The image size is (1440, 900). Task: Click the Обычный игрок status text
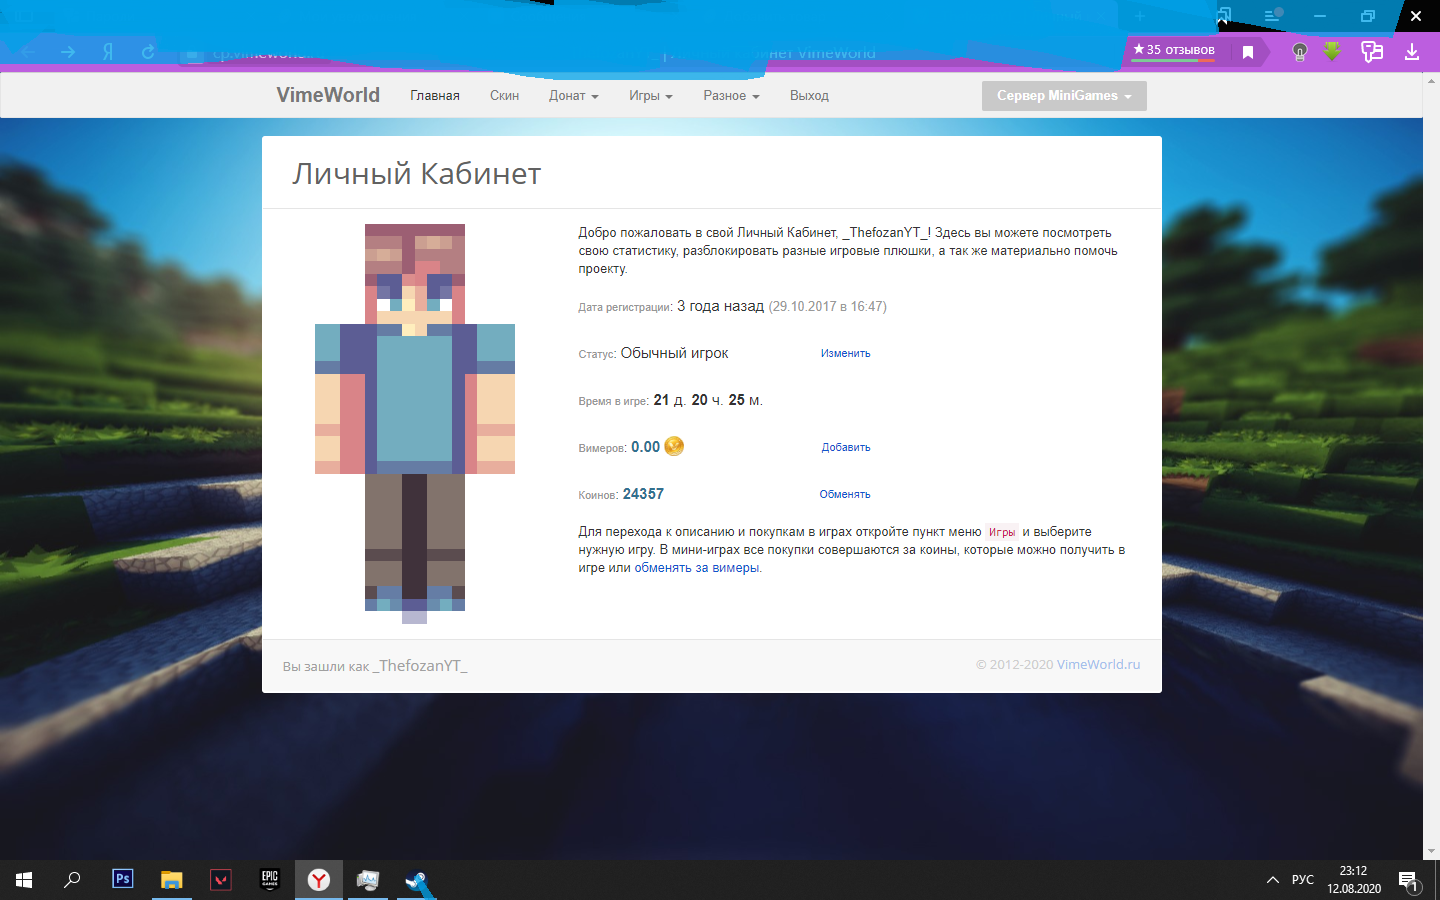[x=674, y=353]
